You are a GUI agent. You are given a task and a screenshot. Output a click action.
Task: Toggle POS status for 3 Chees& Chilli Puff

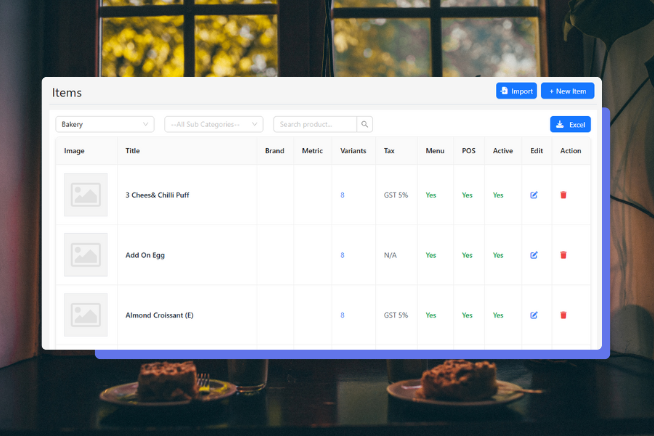(x=467, y=195)
